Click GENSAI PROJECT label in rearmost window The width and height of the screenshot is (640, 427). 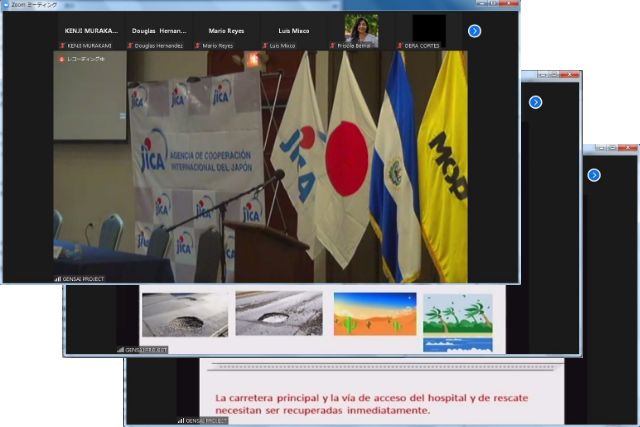click(x=207, y=420)
